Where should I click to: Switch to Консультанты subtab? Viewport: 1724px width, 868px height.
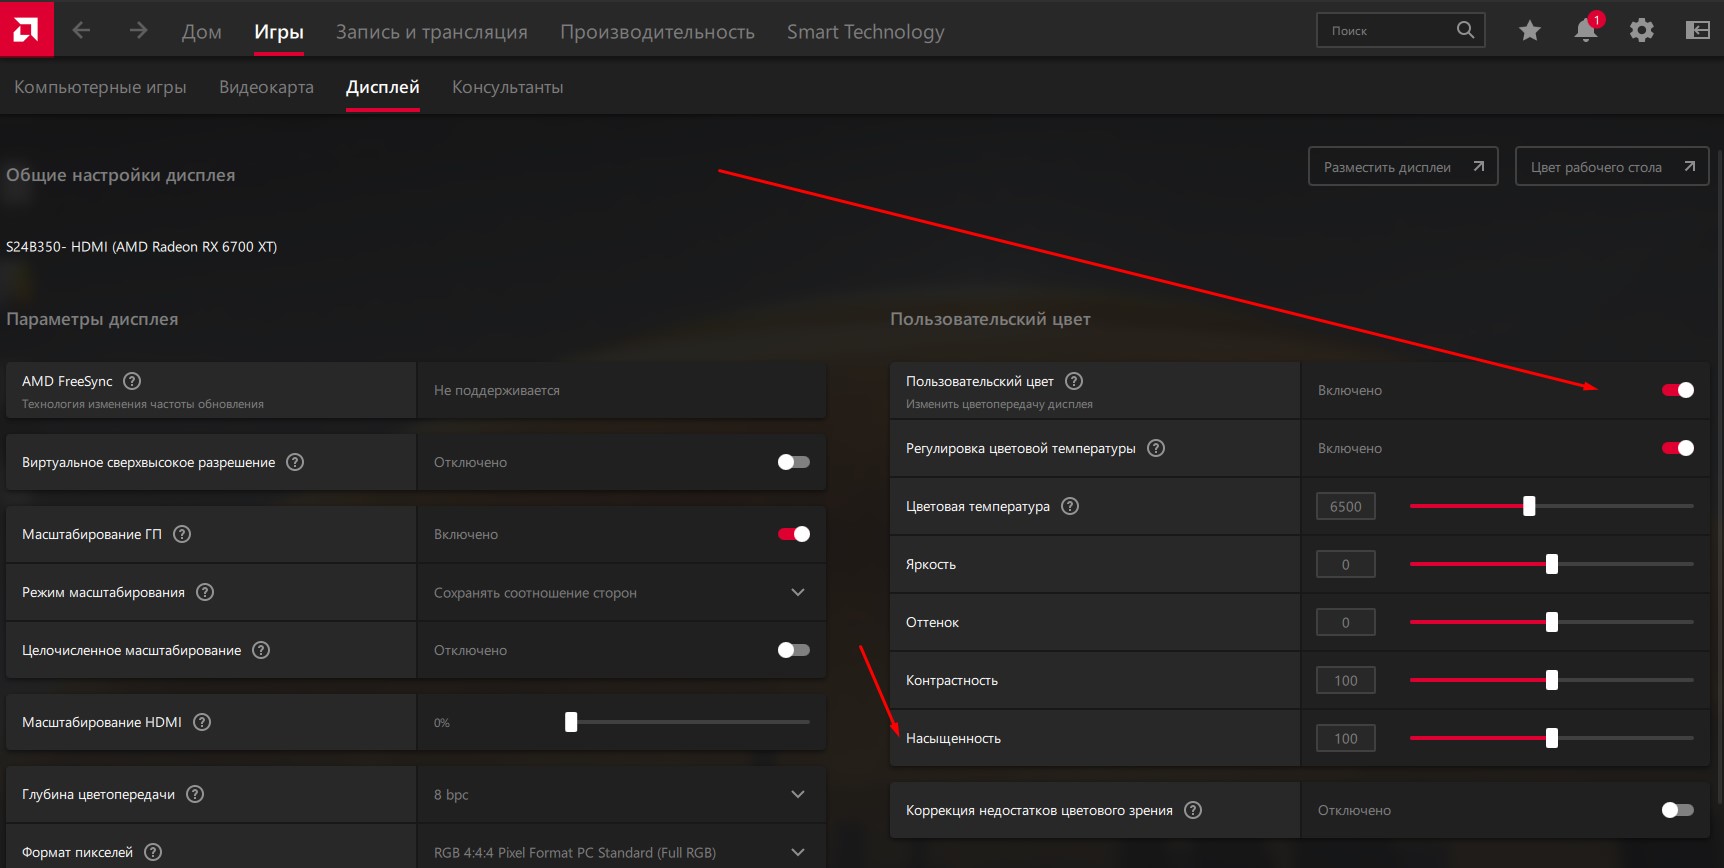[x=508, y=87]
